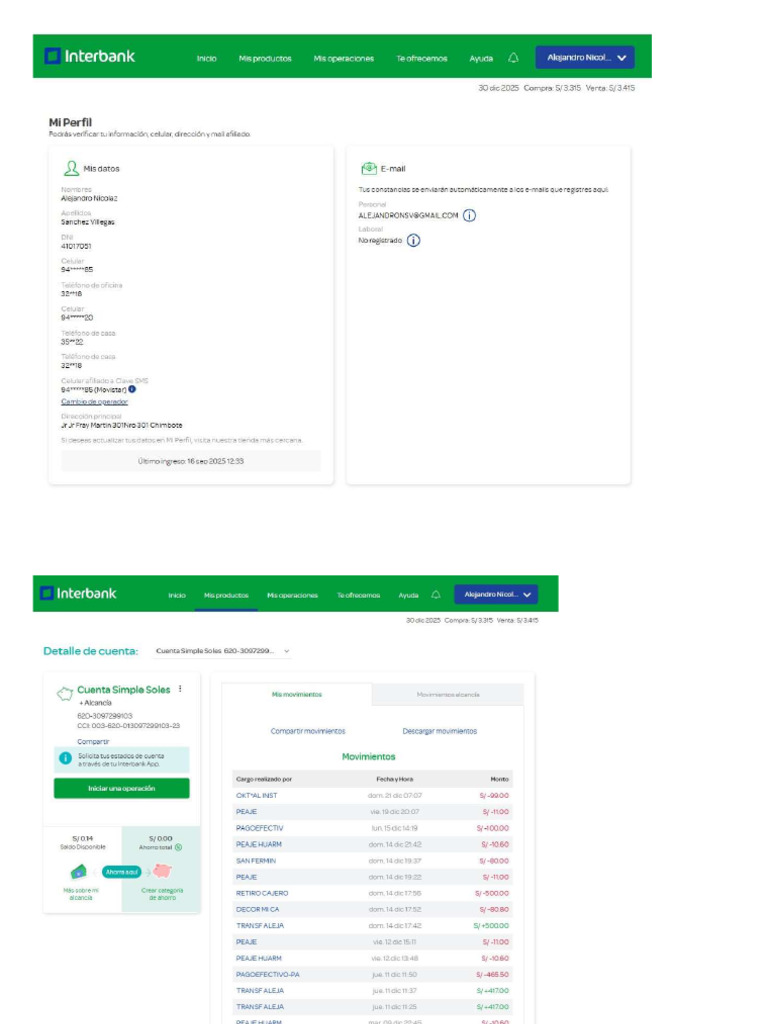
Task: Click the Interbank logo on the Mi Perfil page
Action: [x=89, y=56]
